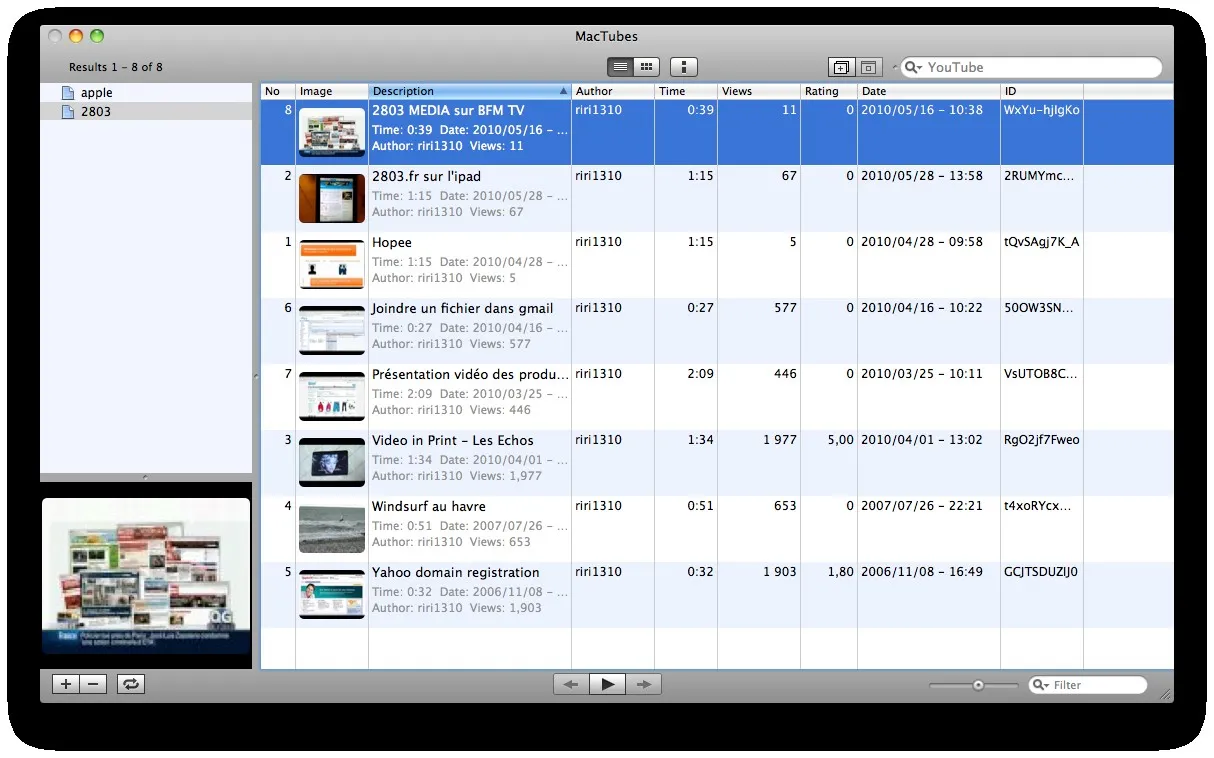The height and width of the screenshot is (758, 1214).
Task: Click the document icon next to apple
Action: 68,92
